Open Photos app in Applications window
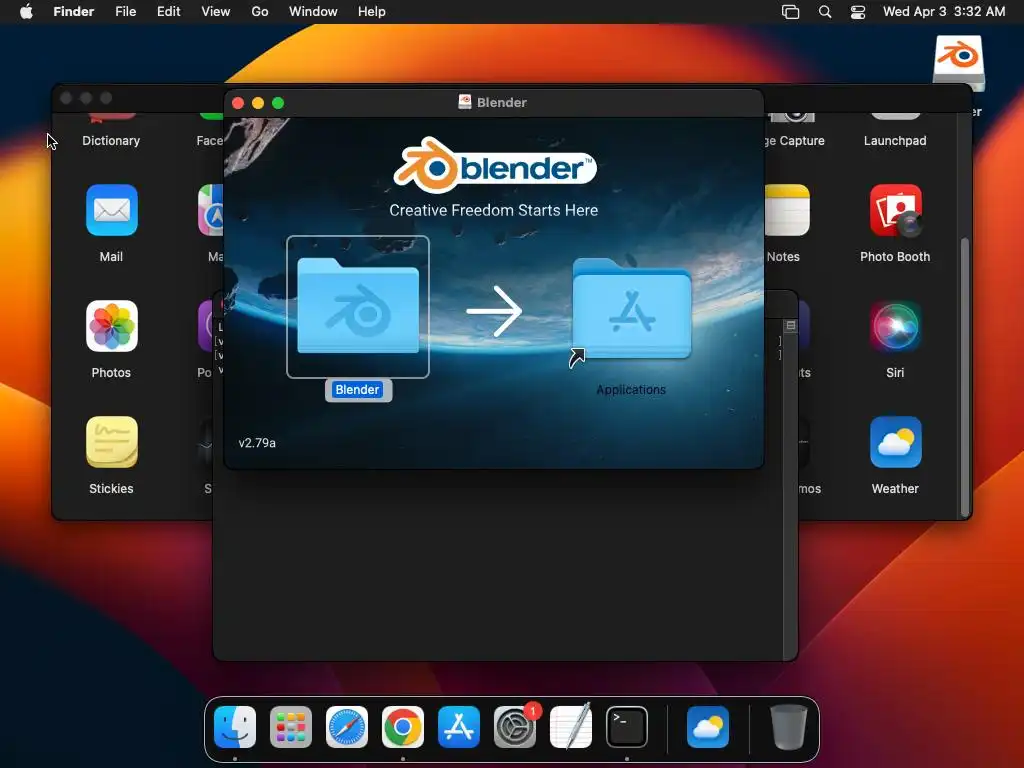1024x768 pixels. tap(112, 326)
